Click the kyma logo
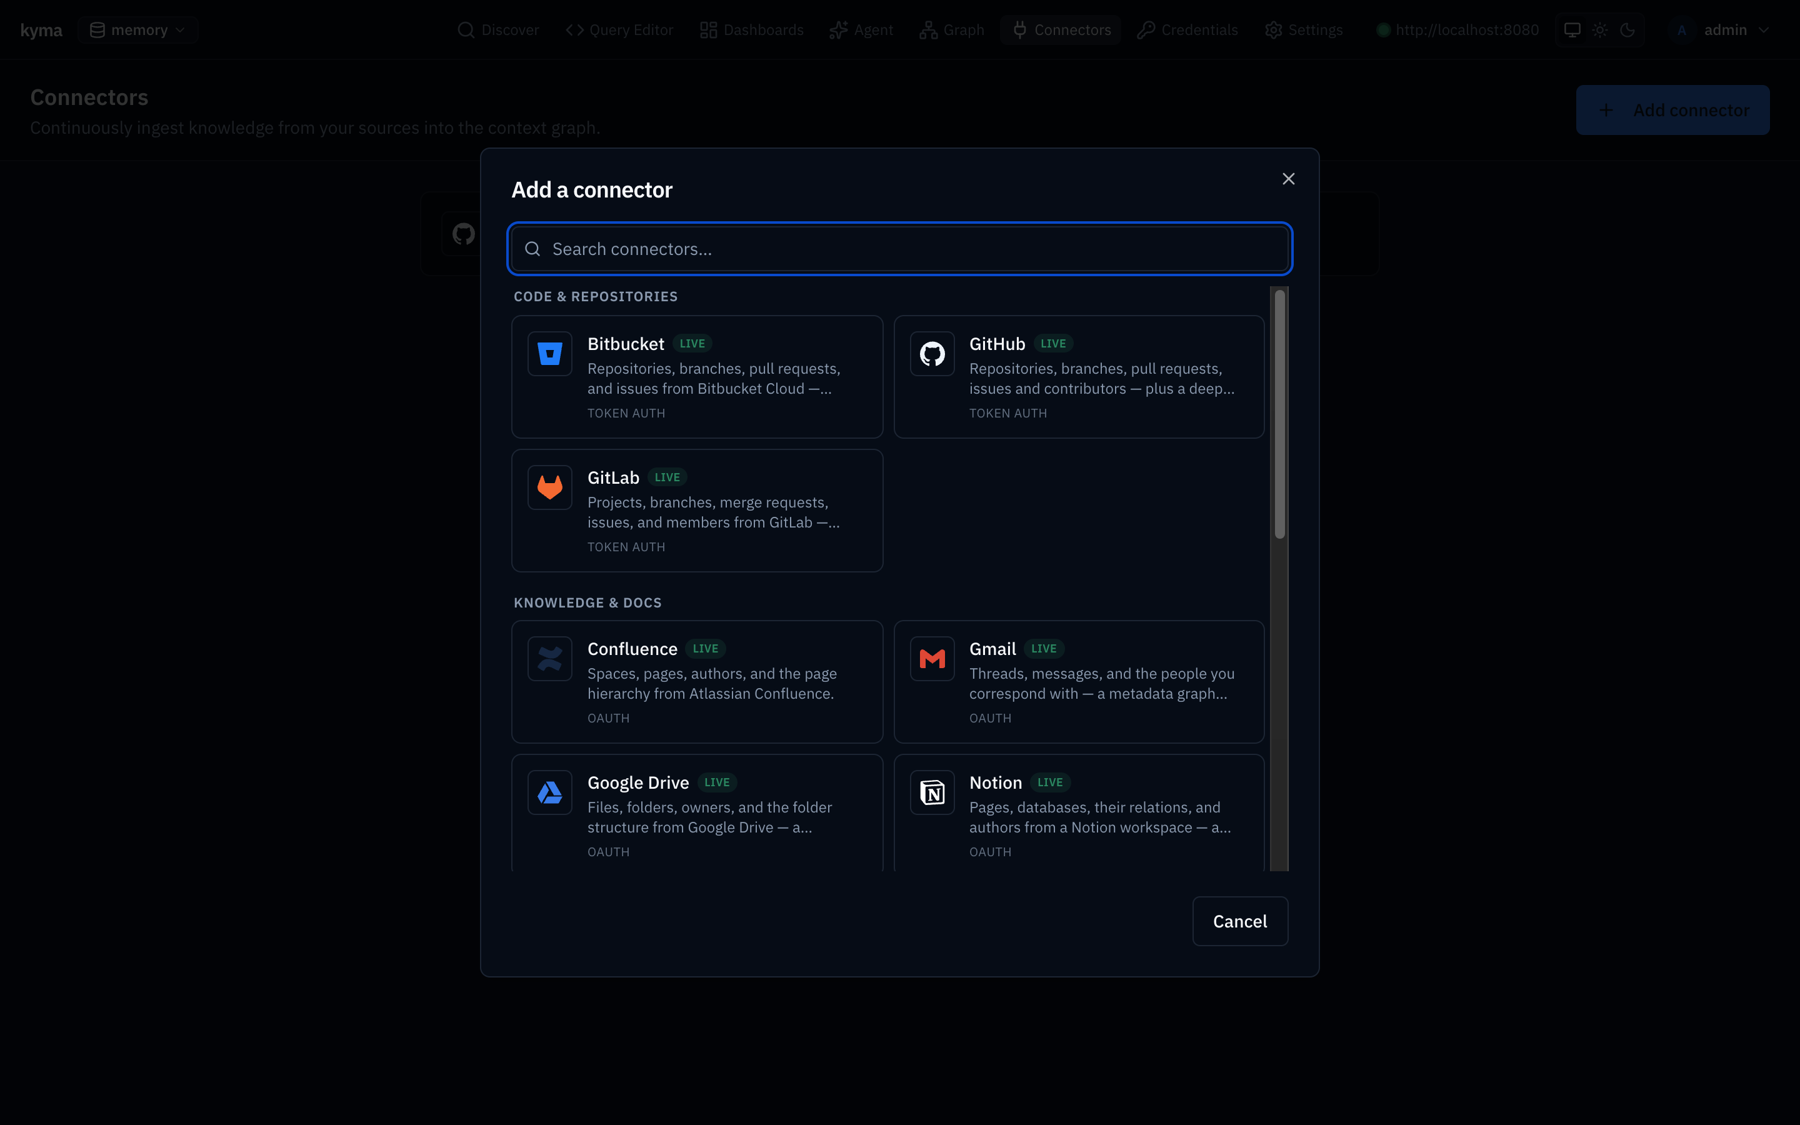 pos(41,30)
